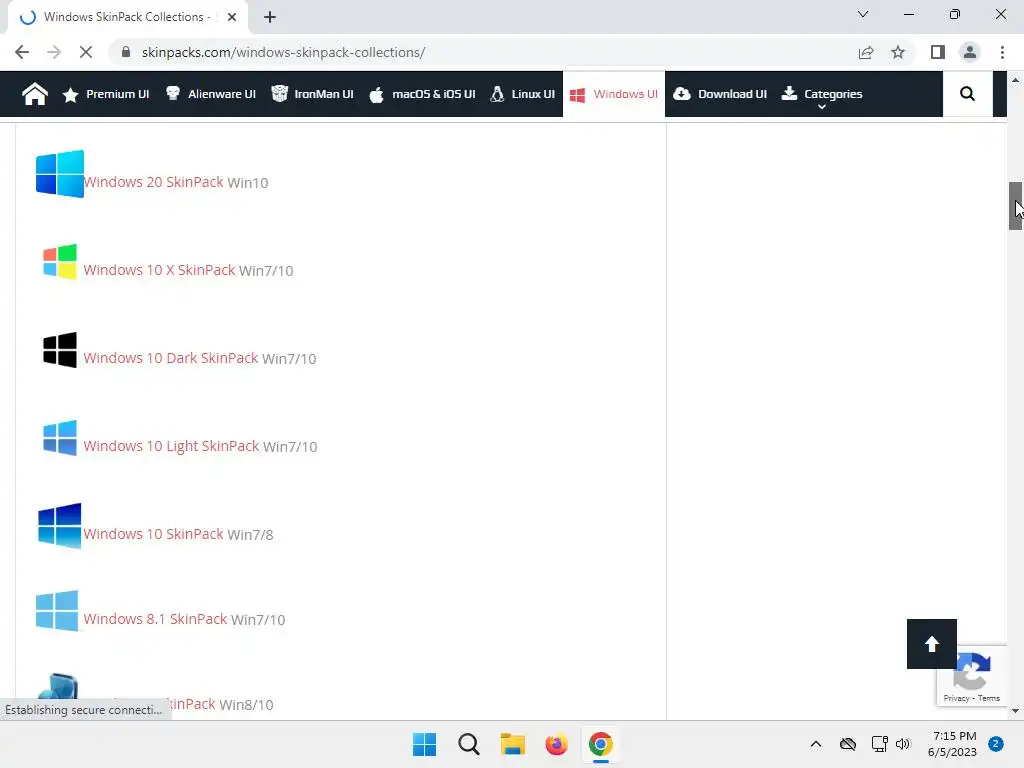Click the Windows 10 Light logo

pyautogui.click(x=59, y=438)
